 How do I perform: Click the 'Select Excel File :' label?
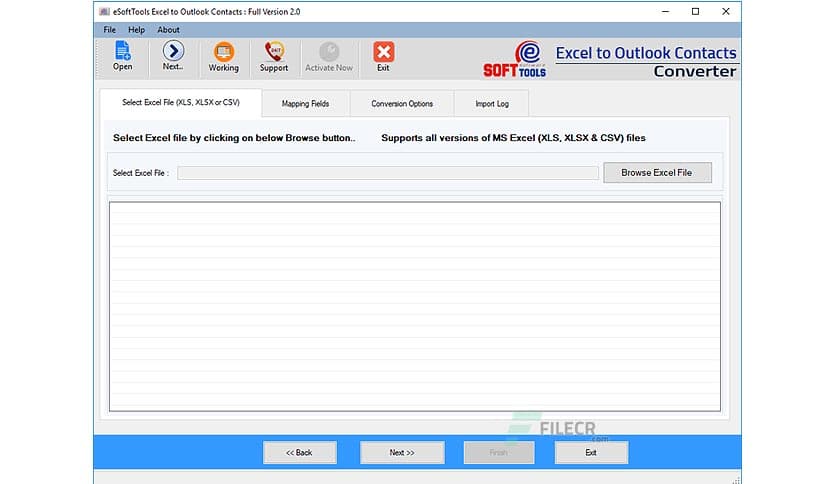pyautogui.click(x=141, y=173)
